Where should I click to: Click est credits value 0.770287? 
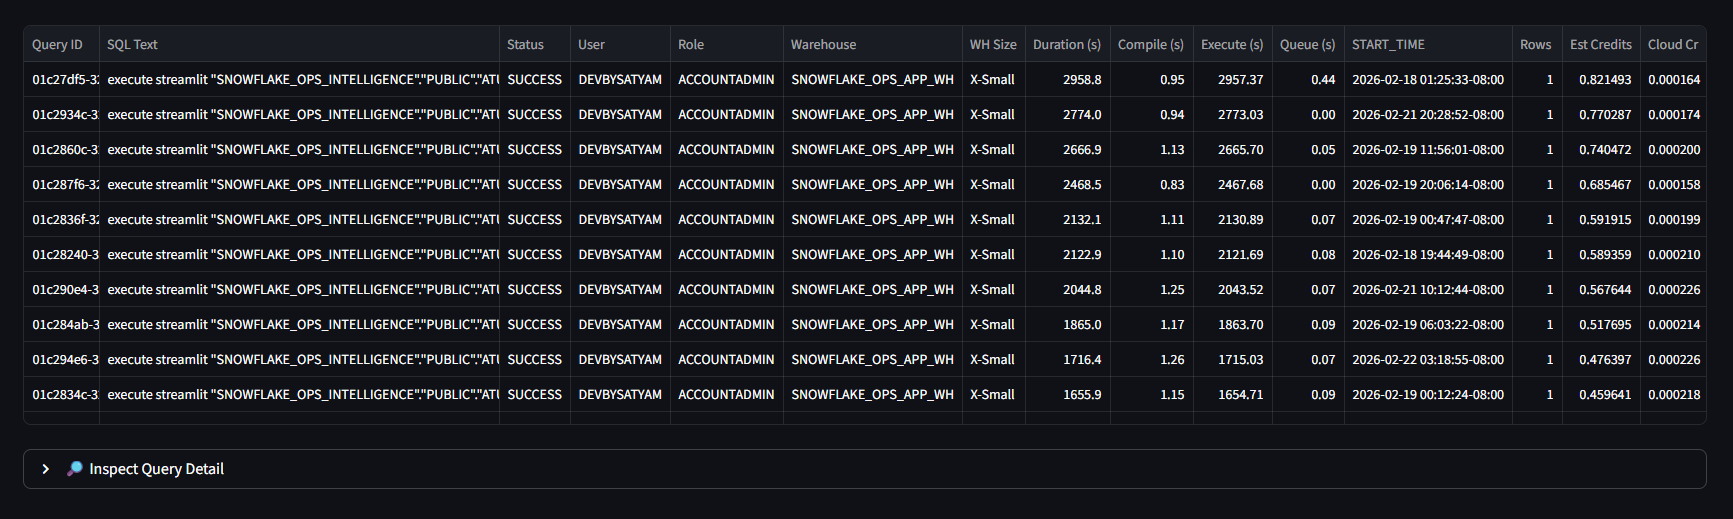click(x=1605, y=115)
